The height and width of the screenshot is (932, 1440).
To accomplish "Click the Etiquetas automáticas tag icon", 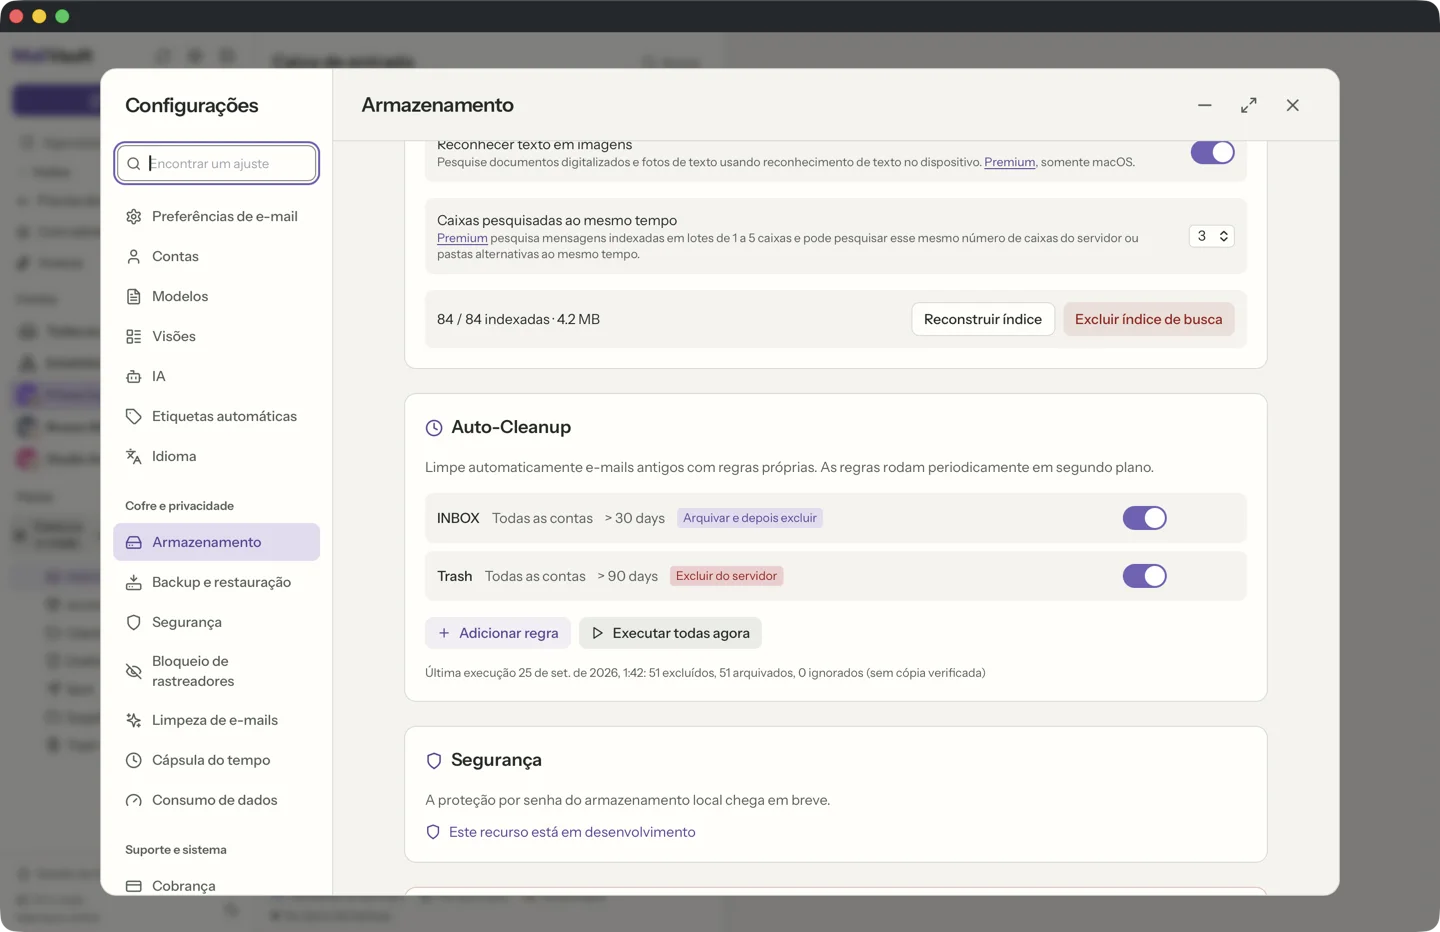I will [x=134, y=416].
